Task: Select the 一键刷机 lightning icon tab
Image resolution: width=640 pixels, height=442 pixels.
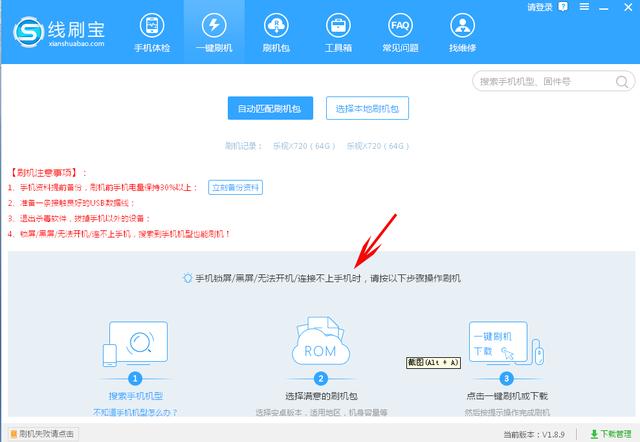Action: coord(214,25)
